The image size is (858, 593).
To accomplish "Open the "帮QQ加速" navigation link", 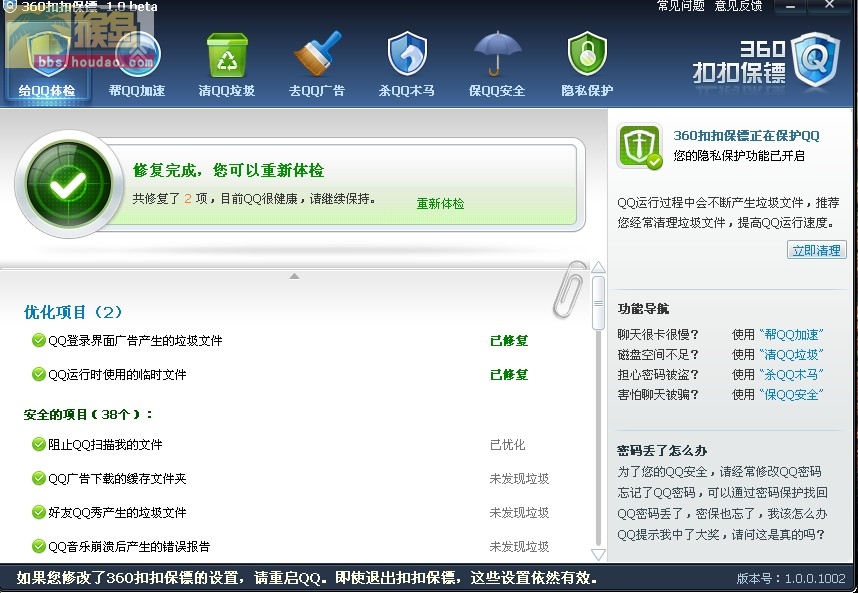I will [791, 334].
